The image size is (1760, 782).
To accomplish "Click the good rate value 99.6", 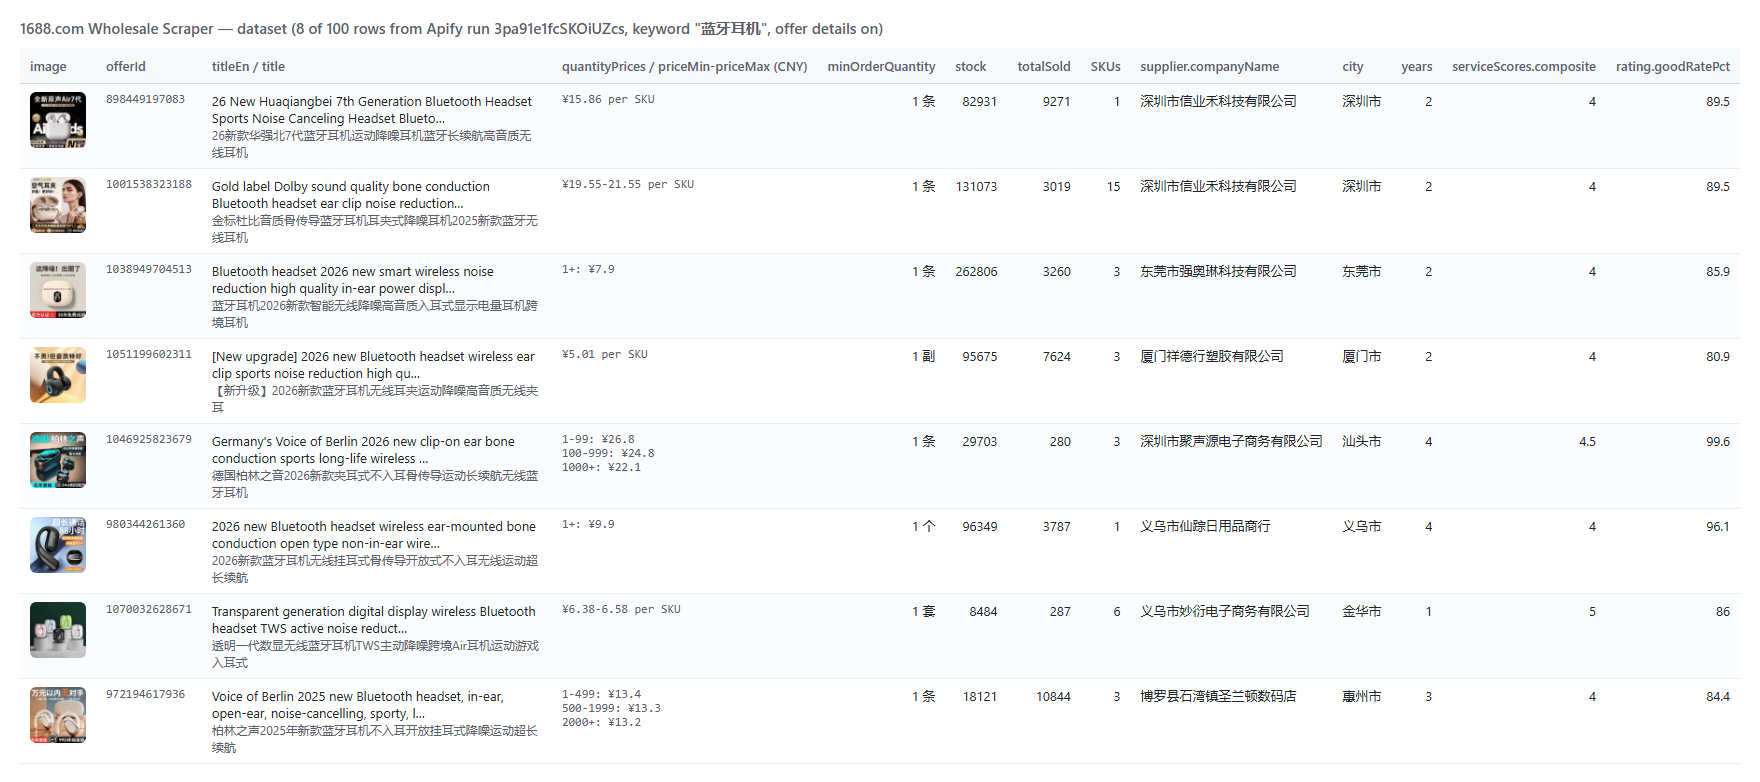I will [x=1718, y=441].
